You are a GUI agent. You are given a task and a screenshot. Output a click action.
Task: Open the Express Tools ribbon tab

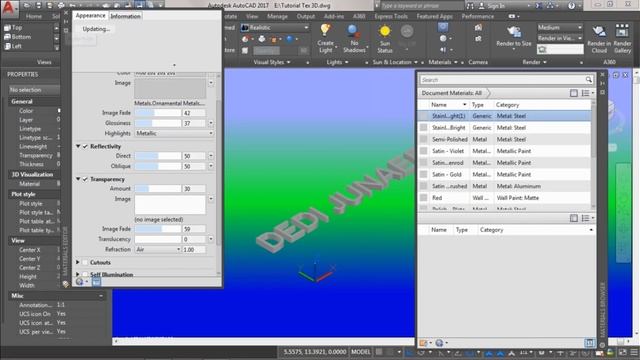391,16
